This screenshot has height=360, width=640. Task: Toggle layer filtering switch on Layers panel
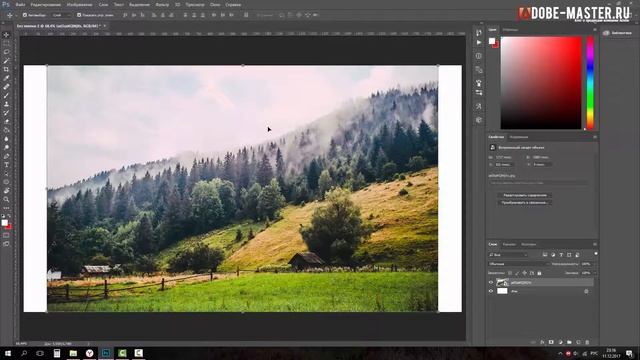tap(596, 254)
